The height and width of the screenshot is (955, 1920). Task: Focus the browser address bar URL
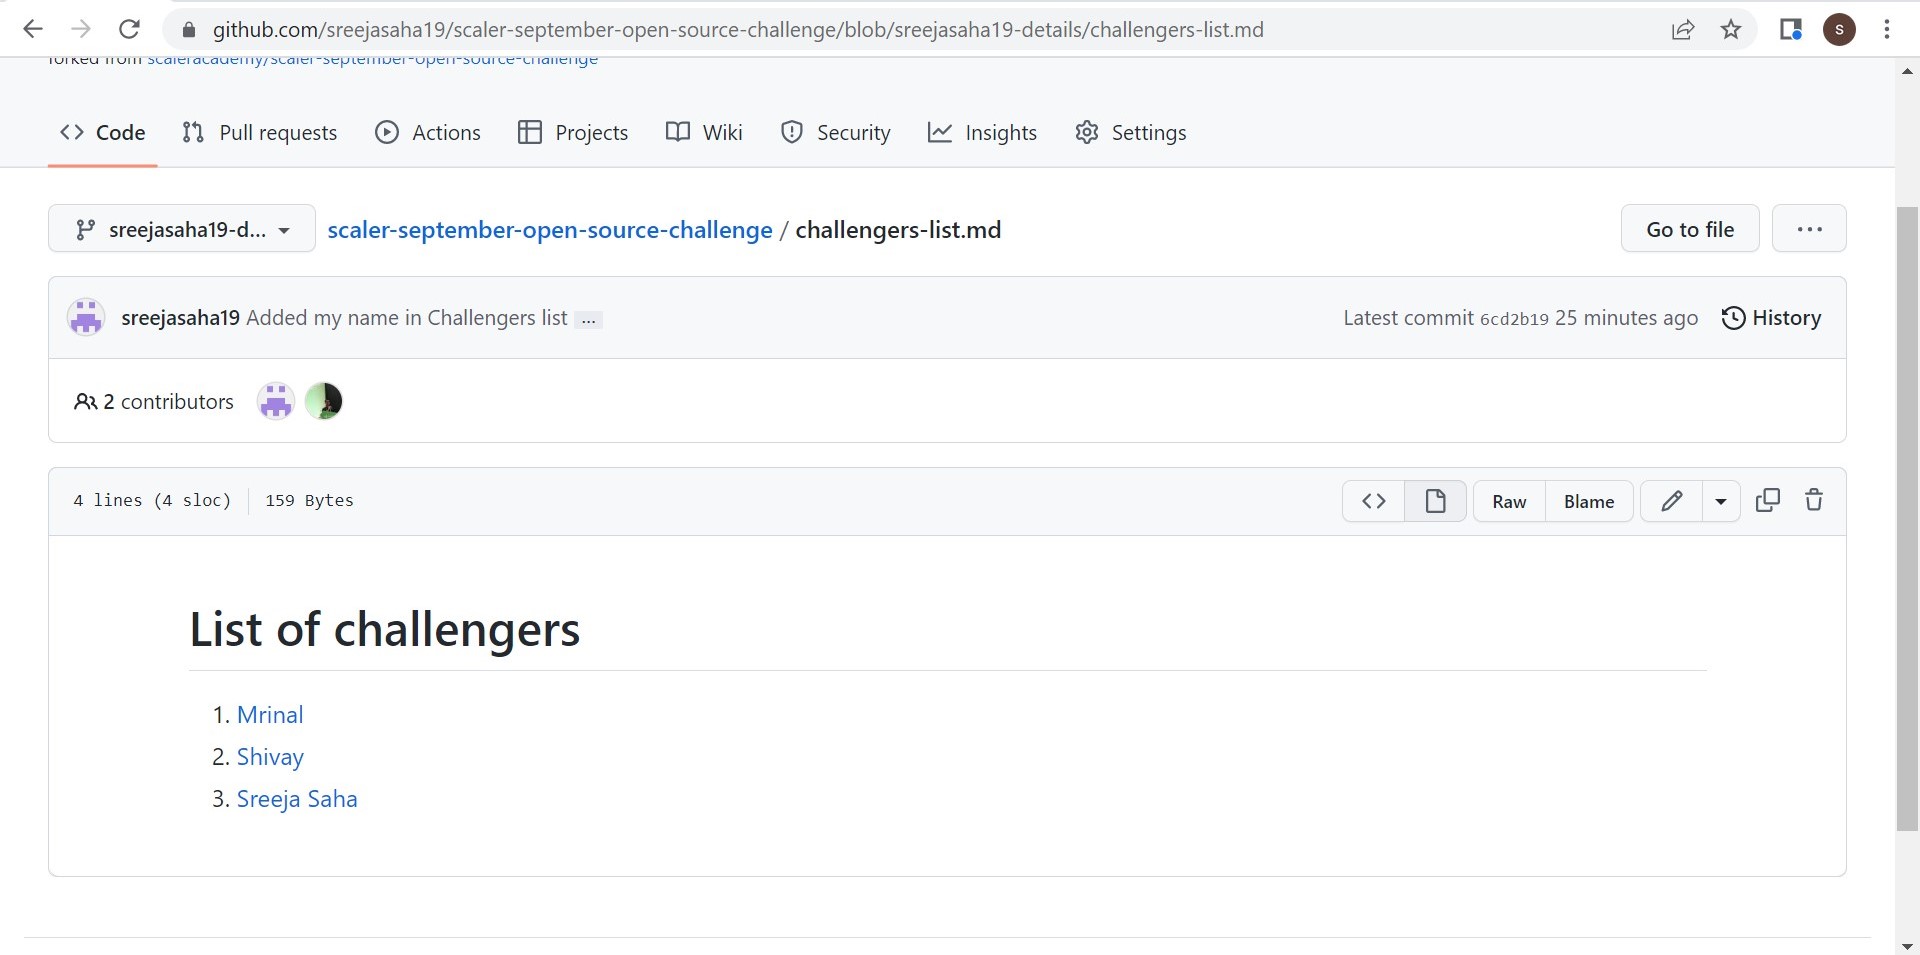coord(738,30)
